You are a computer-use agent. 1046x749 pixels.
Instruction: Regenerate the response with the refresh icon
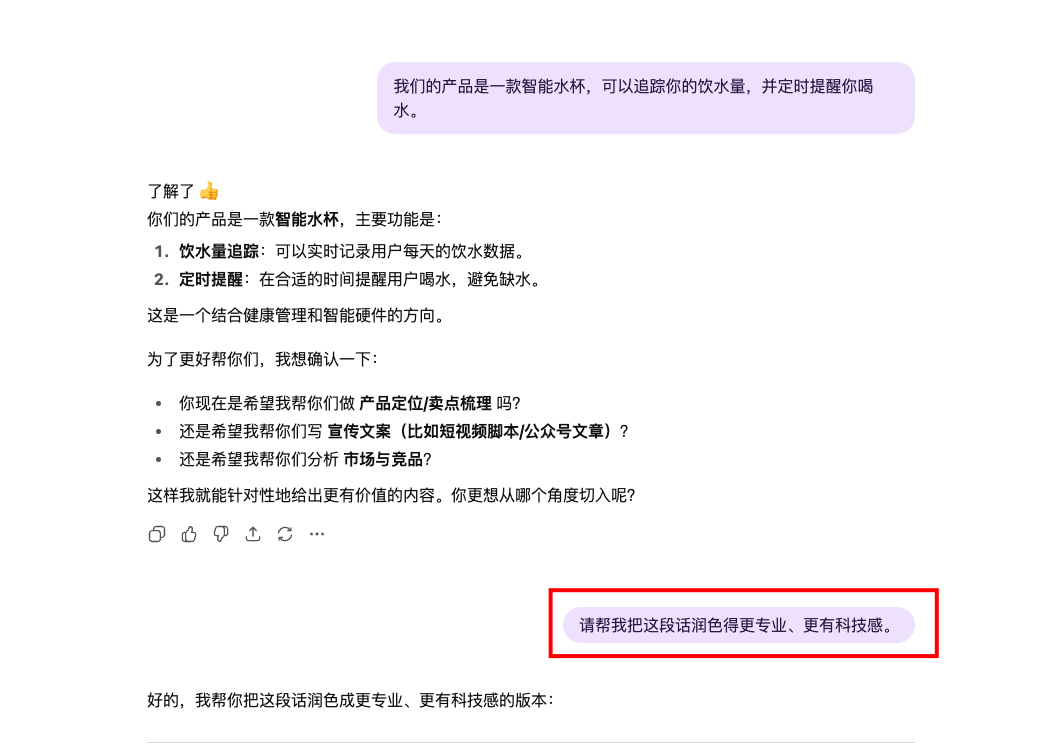click(x=285, y=534)
